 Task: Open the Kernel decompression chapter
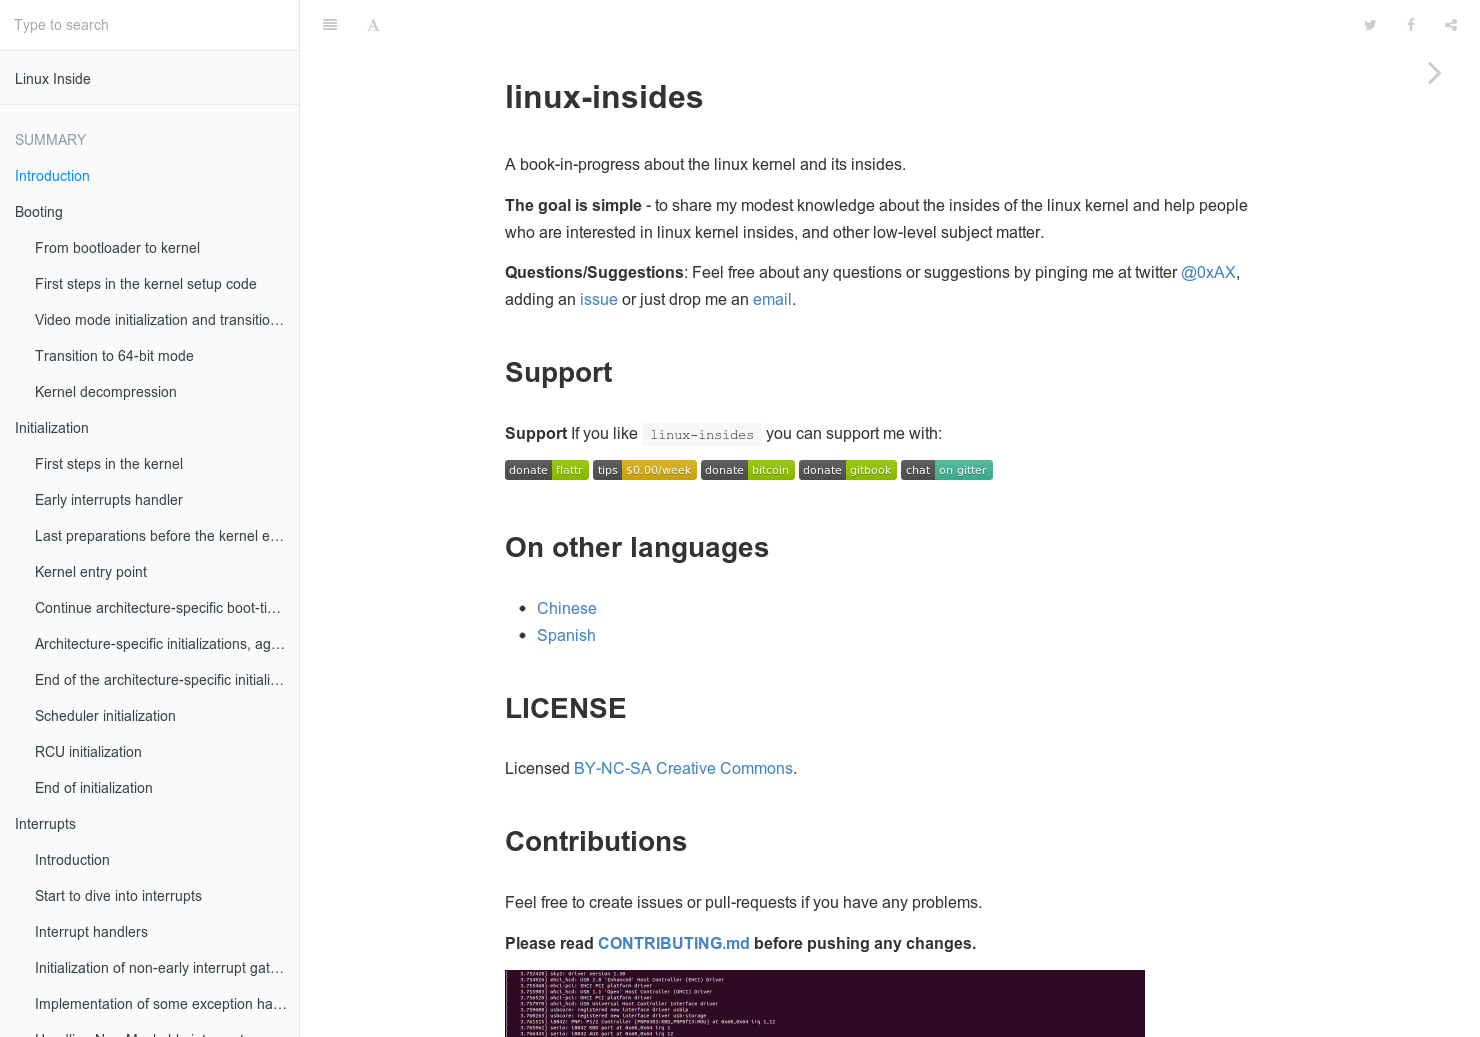106,392
